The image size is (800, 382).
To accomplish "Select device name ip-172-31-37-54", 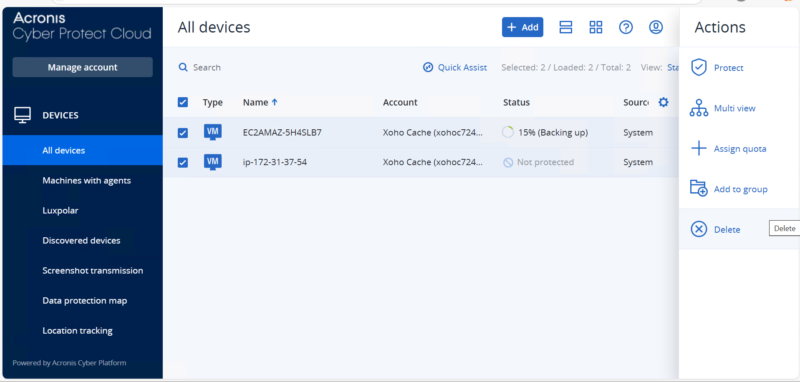I will (x=275, y=163).
